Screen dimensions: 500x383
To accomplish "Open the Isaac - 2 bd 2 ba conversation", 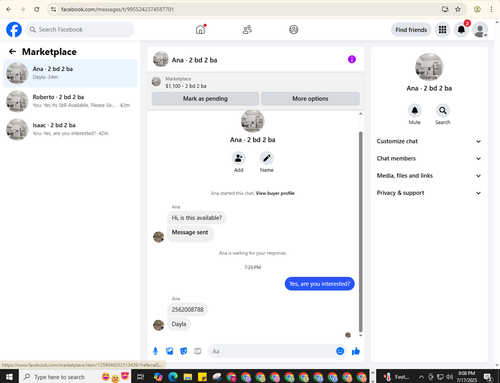I will [x=70, y=129].
